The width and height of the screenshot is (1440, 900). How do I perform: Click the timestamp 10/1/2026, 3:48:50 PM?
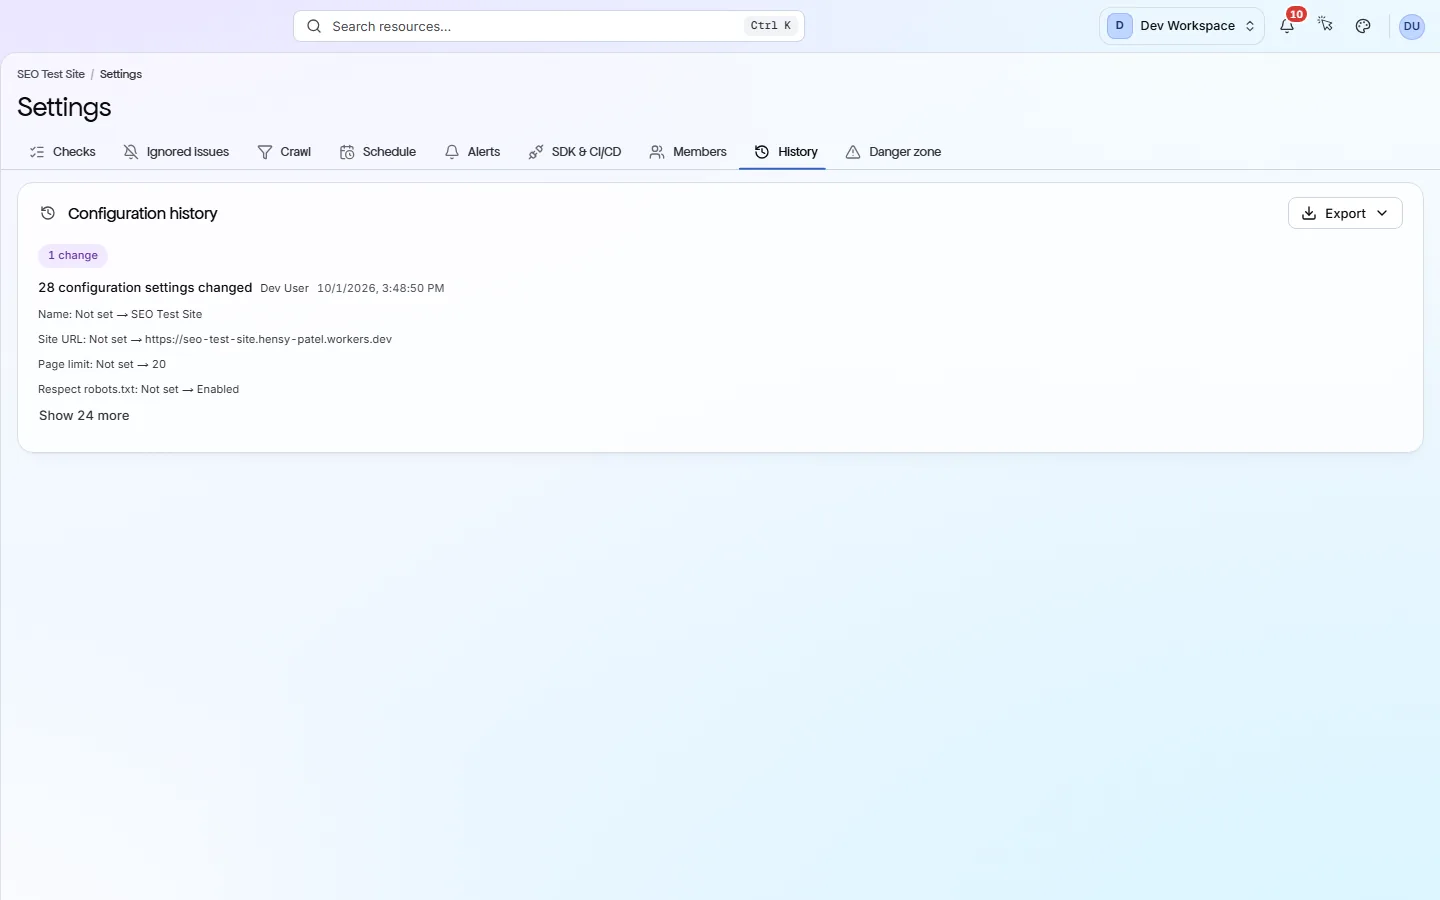pos(381,288)
